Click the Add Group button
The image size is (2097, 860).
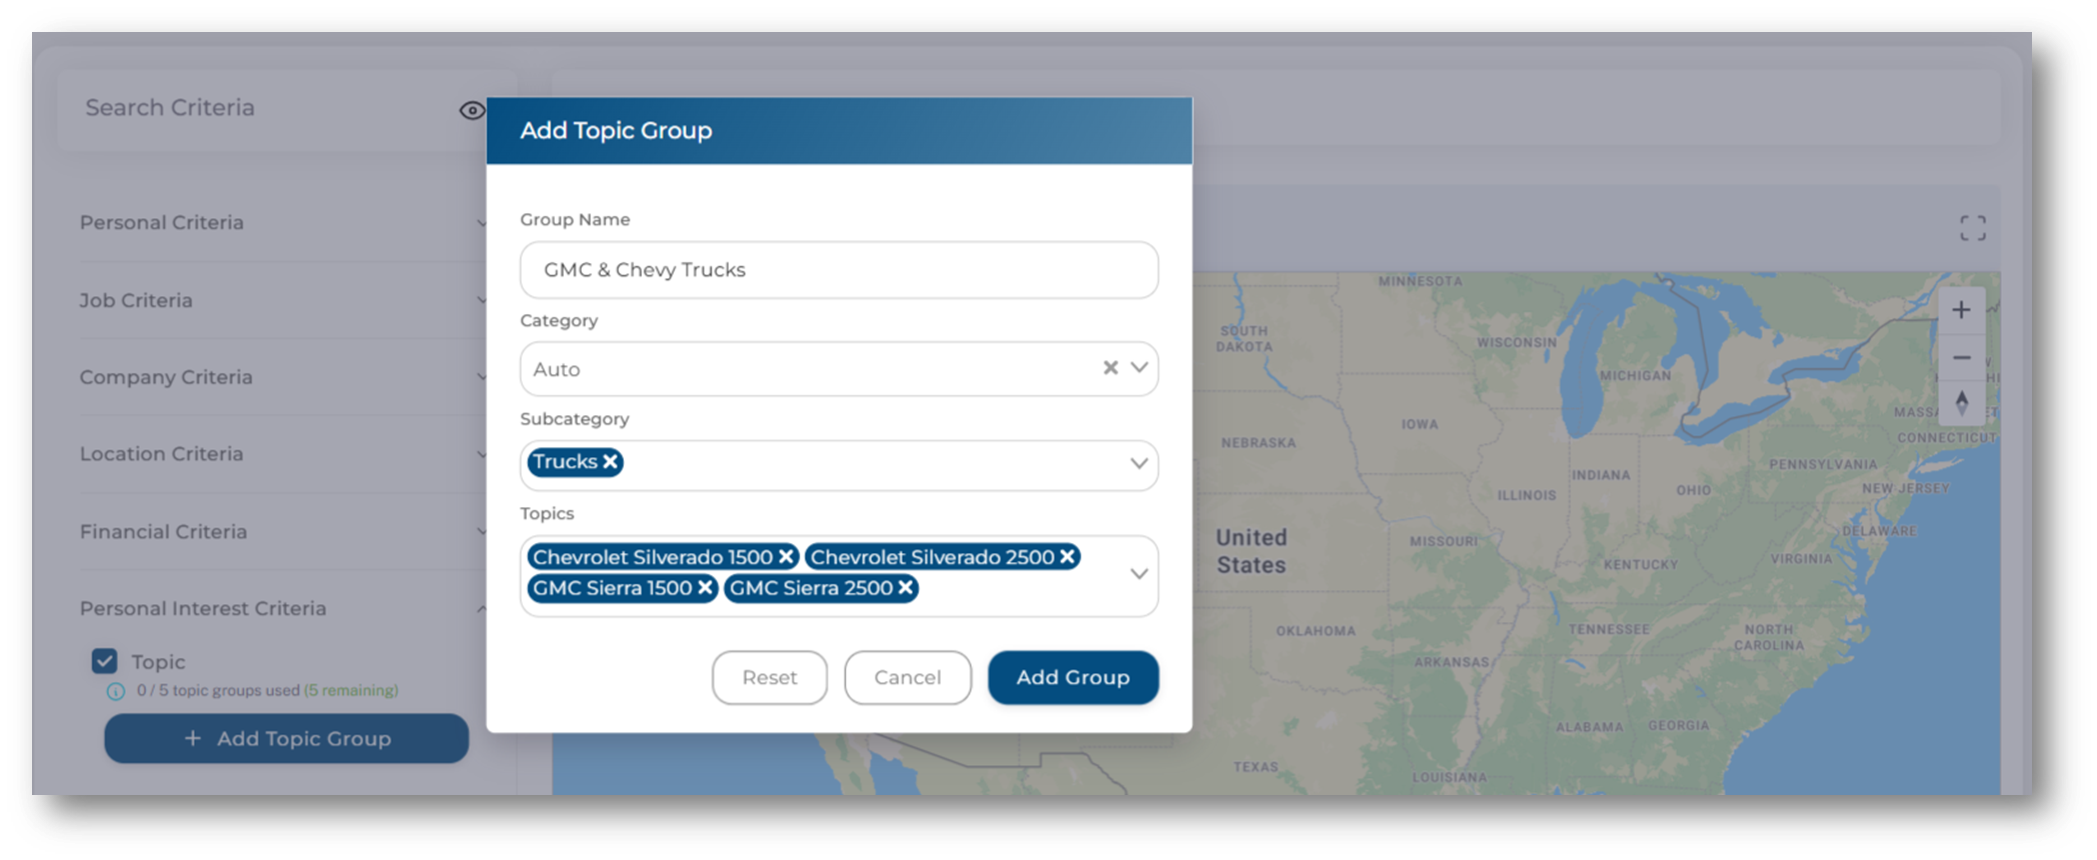point(1072,678)
